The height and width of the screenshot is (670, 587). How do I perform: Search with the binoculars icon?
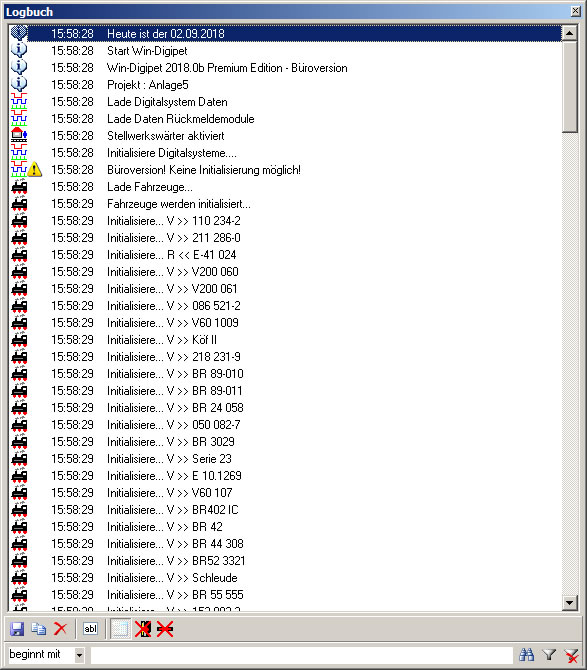[526, 655]
